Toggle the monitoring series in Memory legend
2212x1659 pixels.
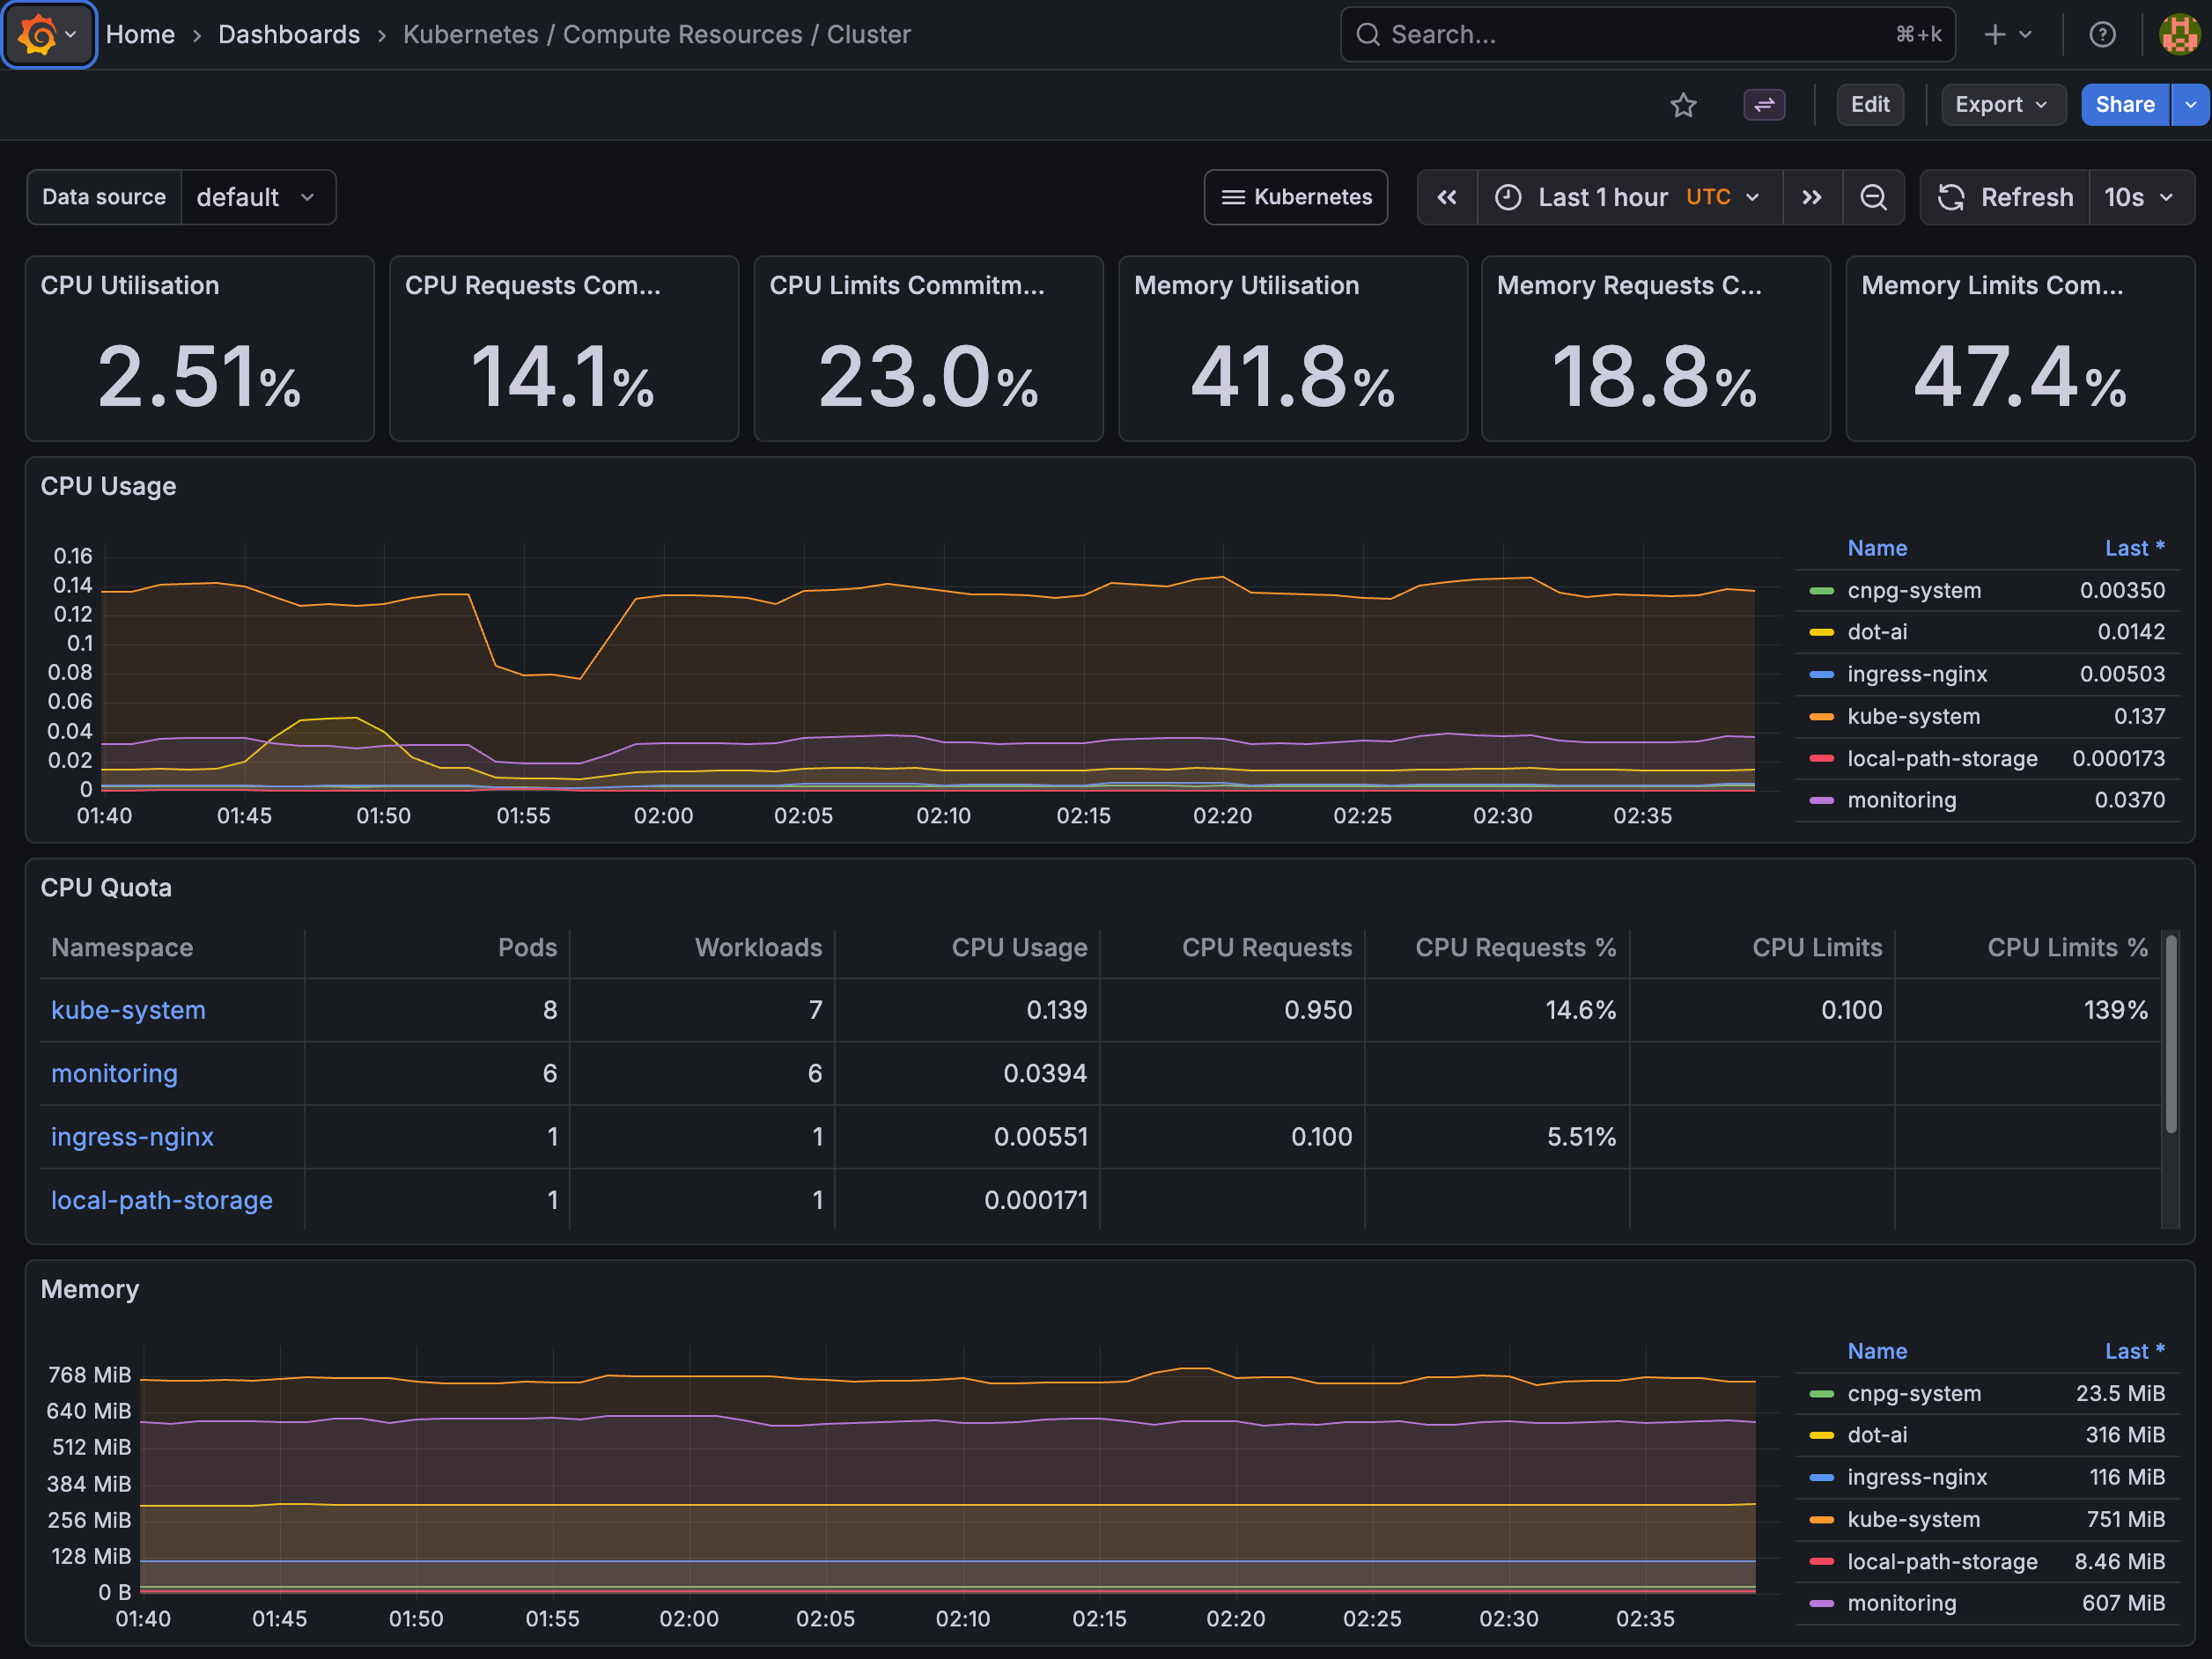pyautogui.click(x=1901, y=1603)
